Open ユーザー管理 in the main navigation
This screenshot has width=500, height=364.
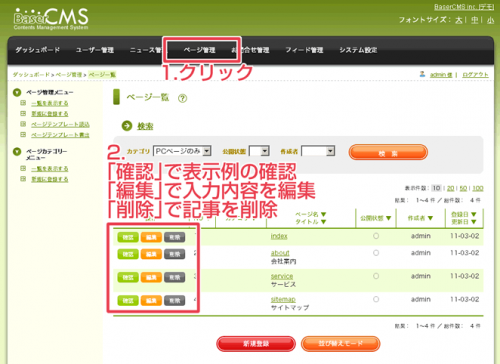[x=95, y=50]
